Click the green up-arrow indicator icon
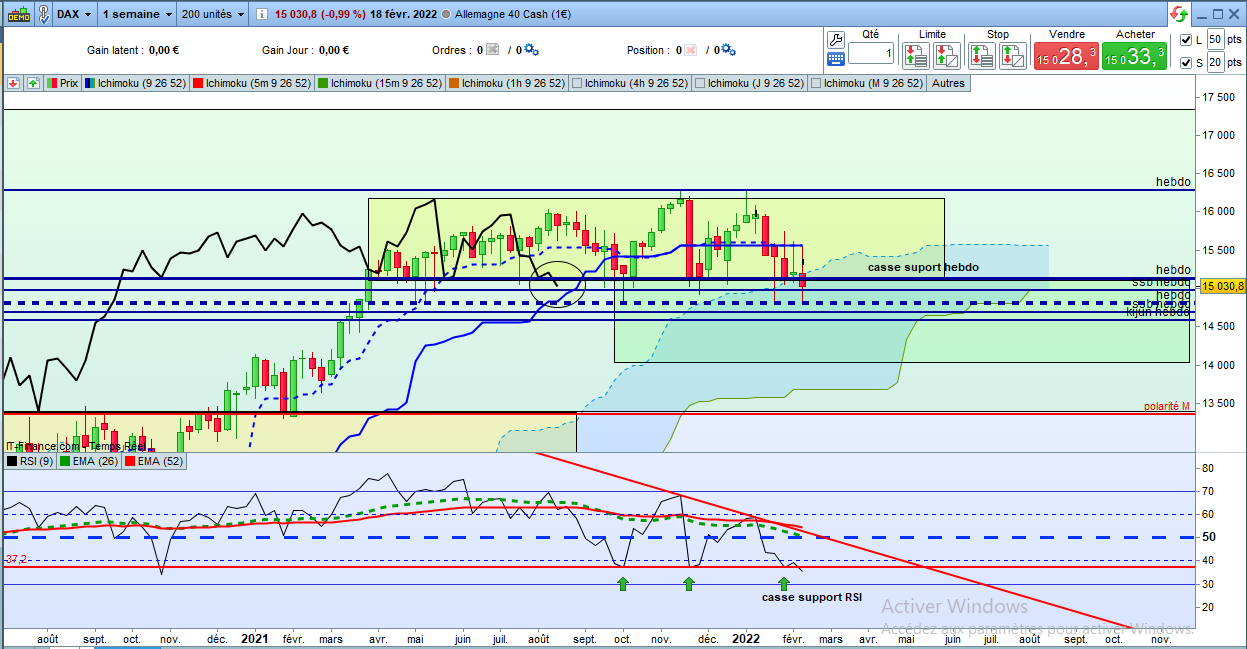Image resolution: width=1247 pixels, height=649 pixels. (33, 83)
